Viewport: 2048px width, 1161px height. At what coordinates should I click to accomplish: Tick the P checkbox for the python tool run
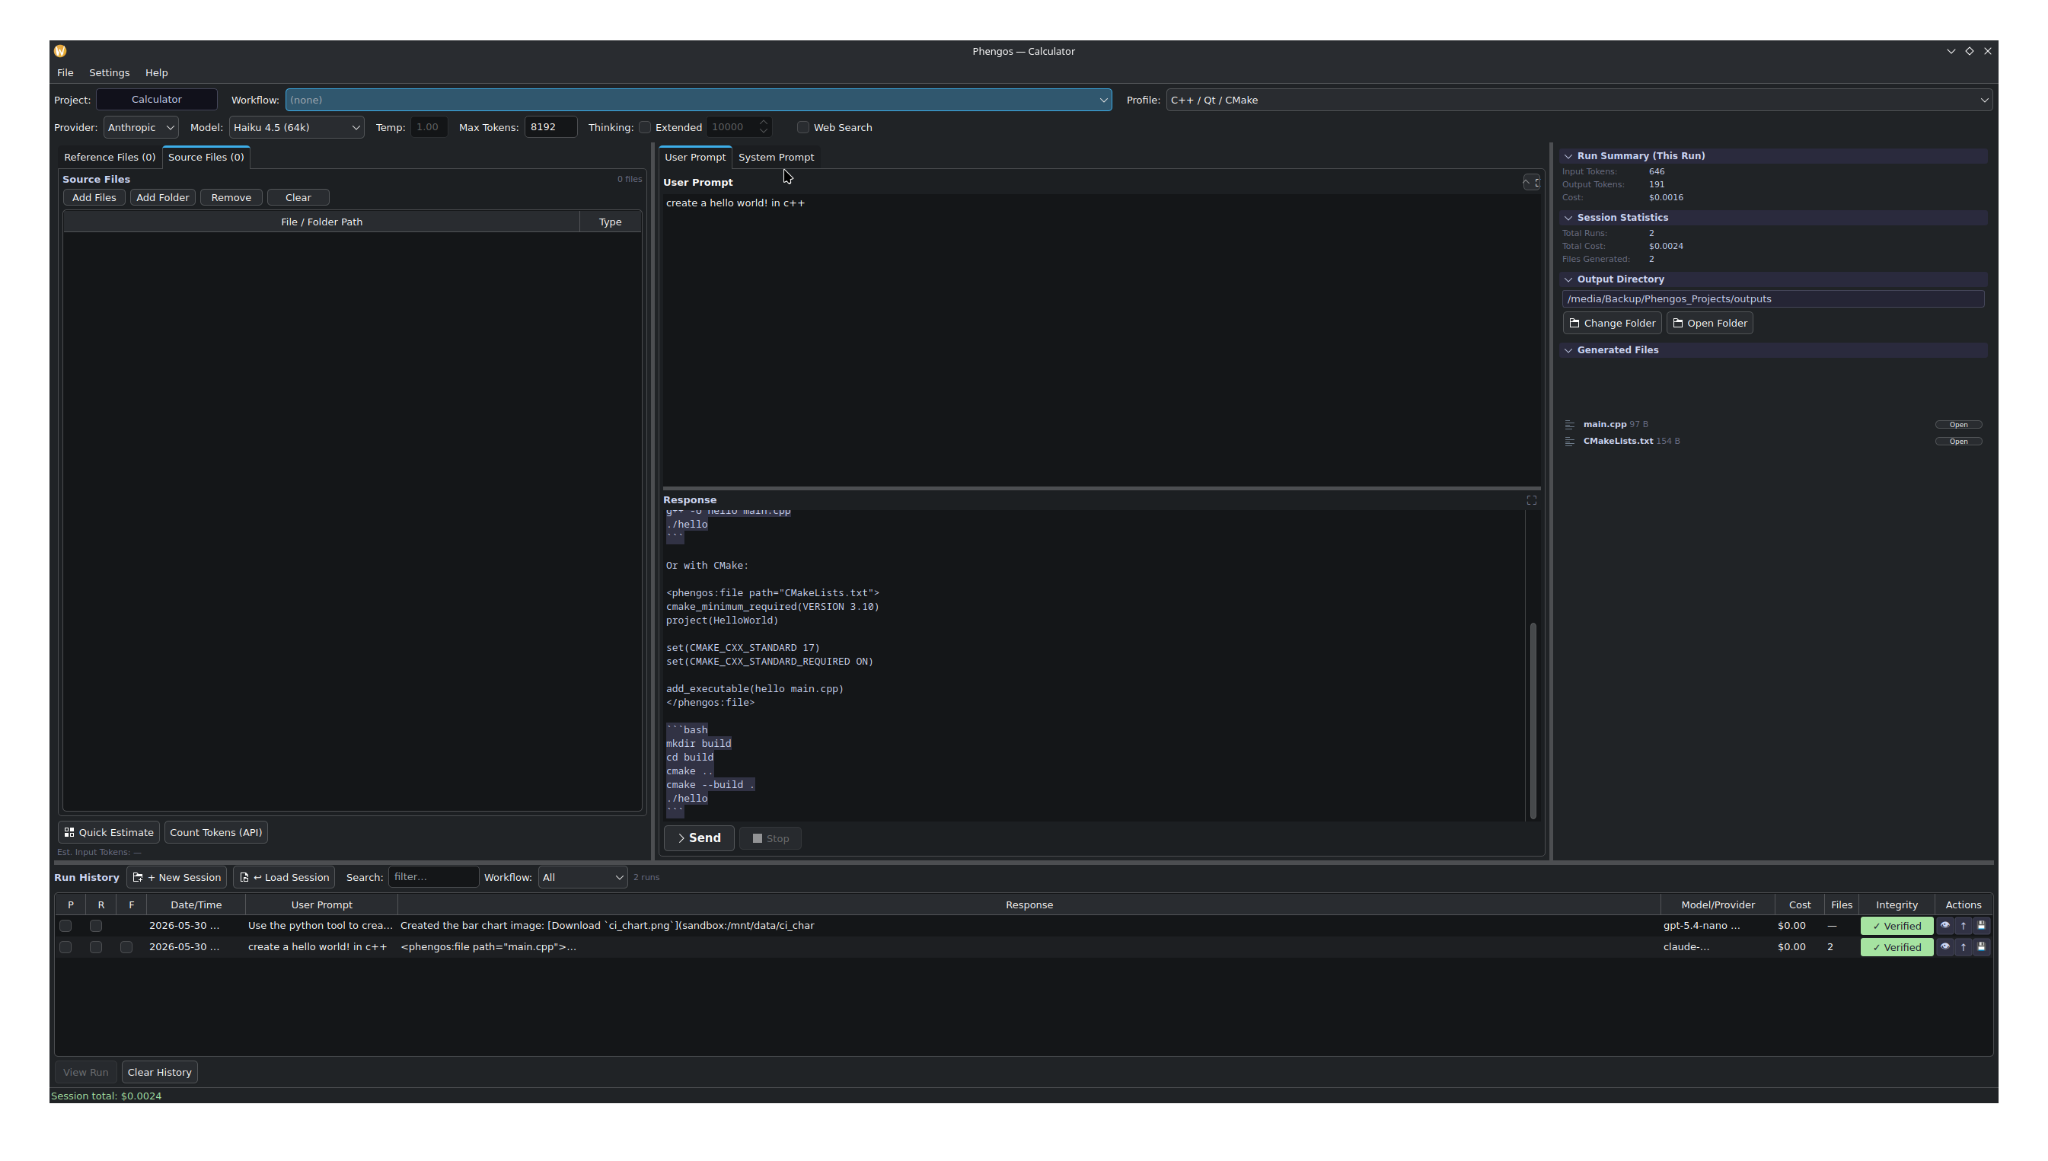coord(66,926)
